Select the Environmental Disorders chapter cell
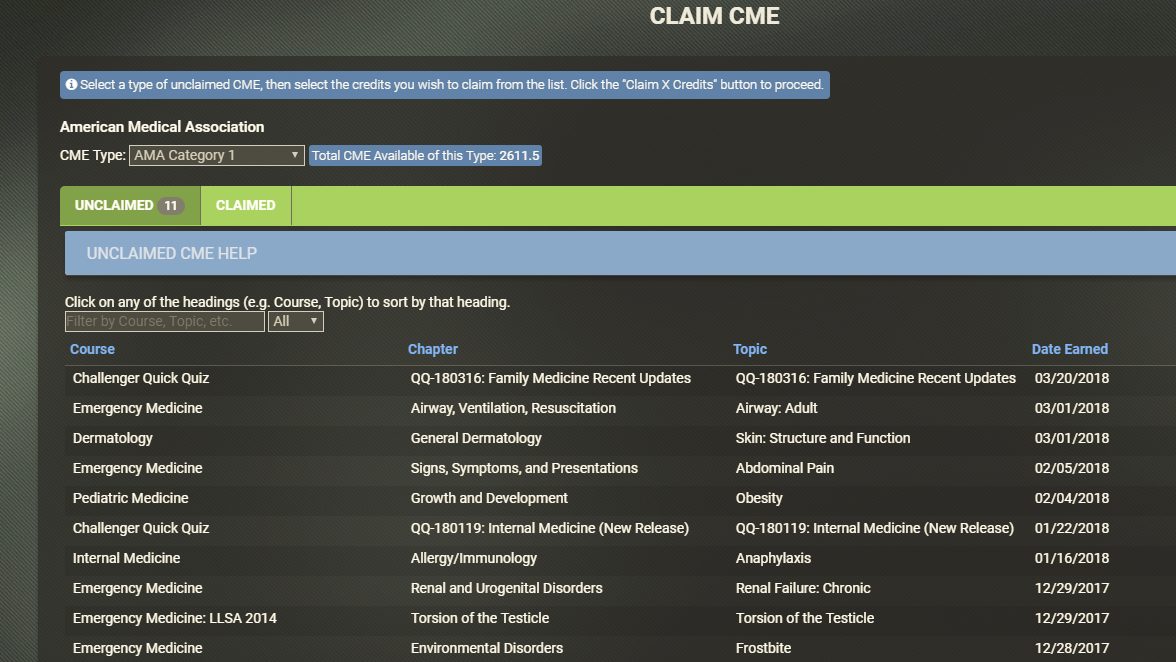The width and height of the screenshot is (1176, 662). pyautogui.click(x=487, y=648)
